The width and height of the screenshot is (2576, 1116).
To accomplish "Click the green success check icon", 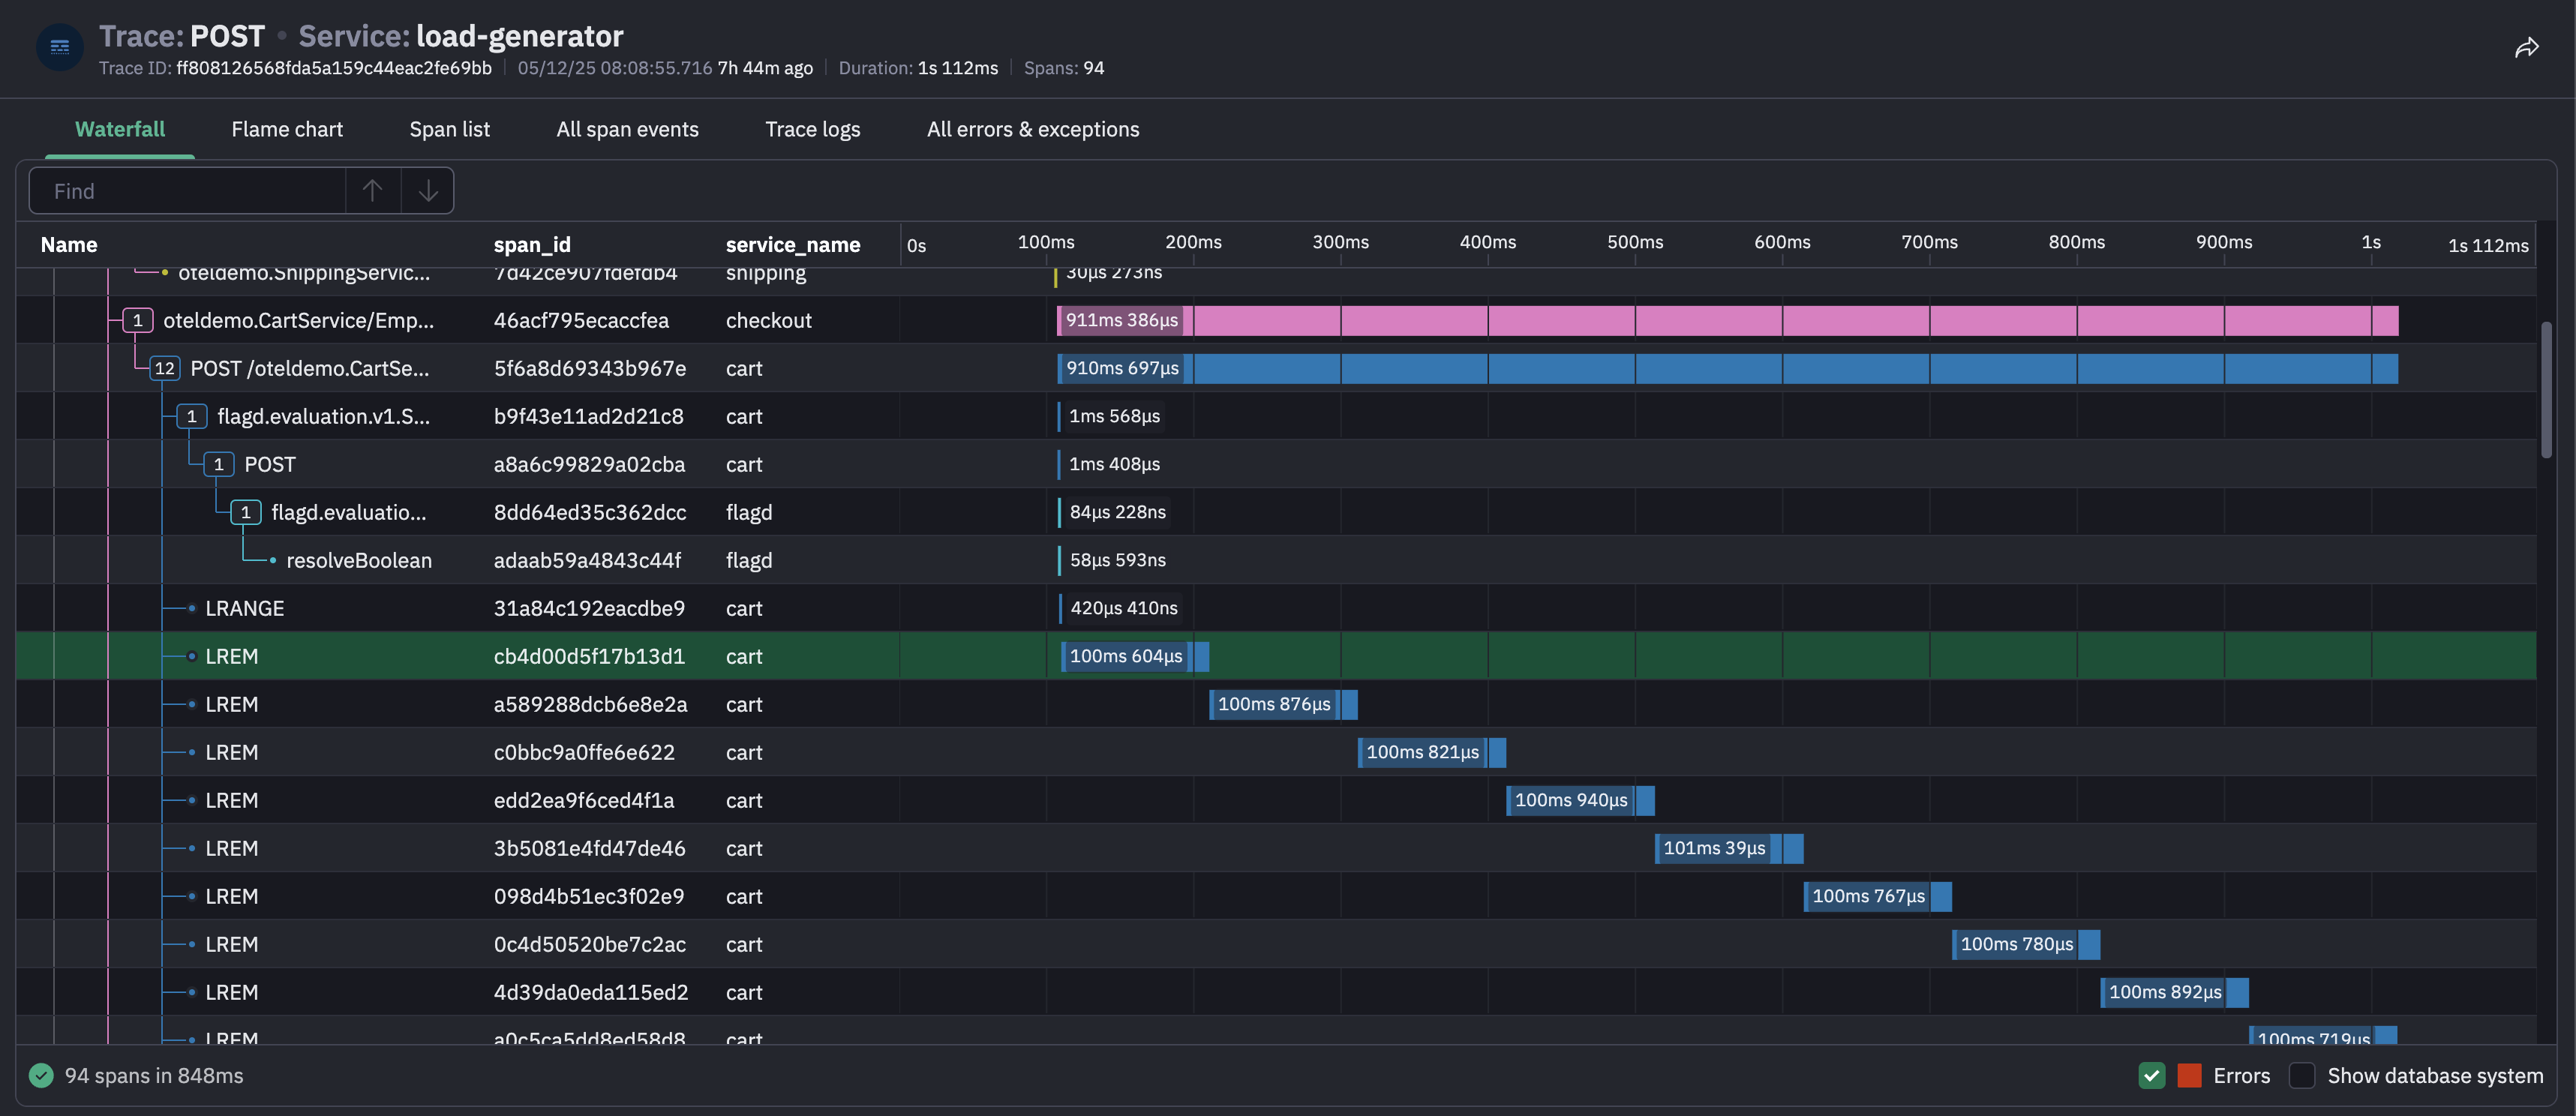I will coord(41,1075).
